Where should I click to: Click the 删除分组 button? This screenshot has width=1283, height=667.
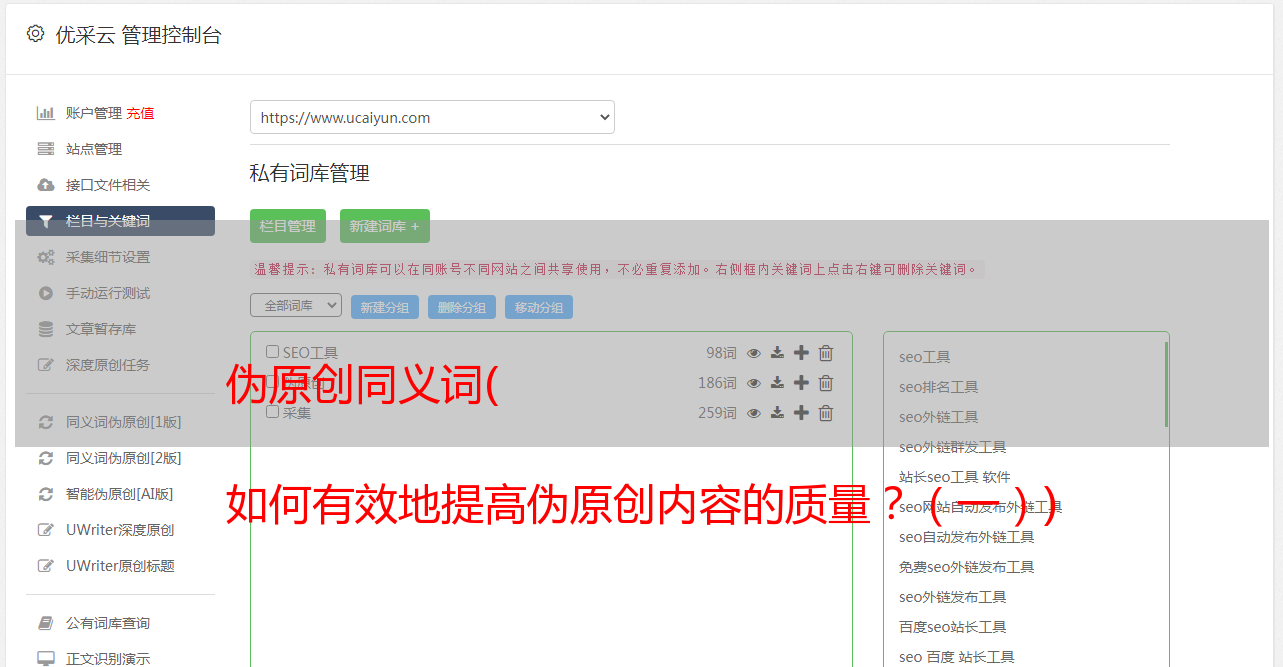(462, 308)
